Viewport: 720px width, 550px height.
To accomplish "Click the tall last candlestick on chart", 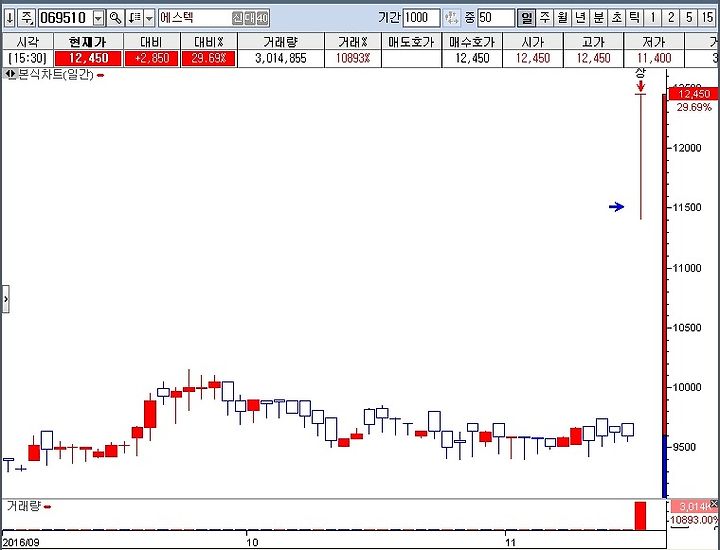I will (641, 156).
